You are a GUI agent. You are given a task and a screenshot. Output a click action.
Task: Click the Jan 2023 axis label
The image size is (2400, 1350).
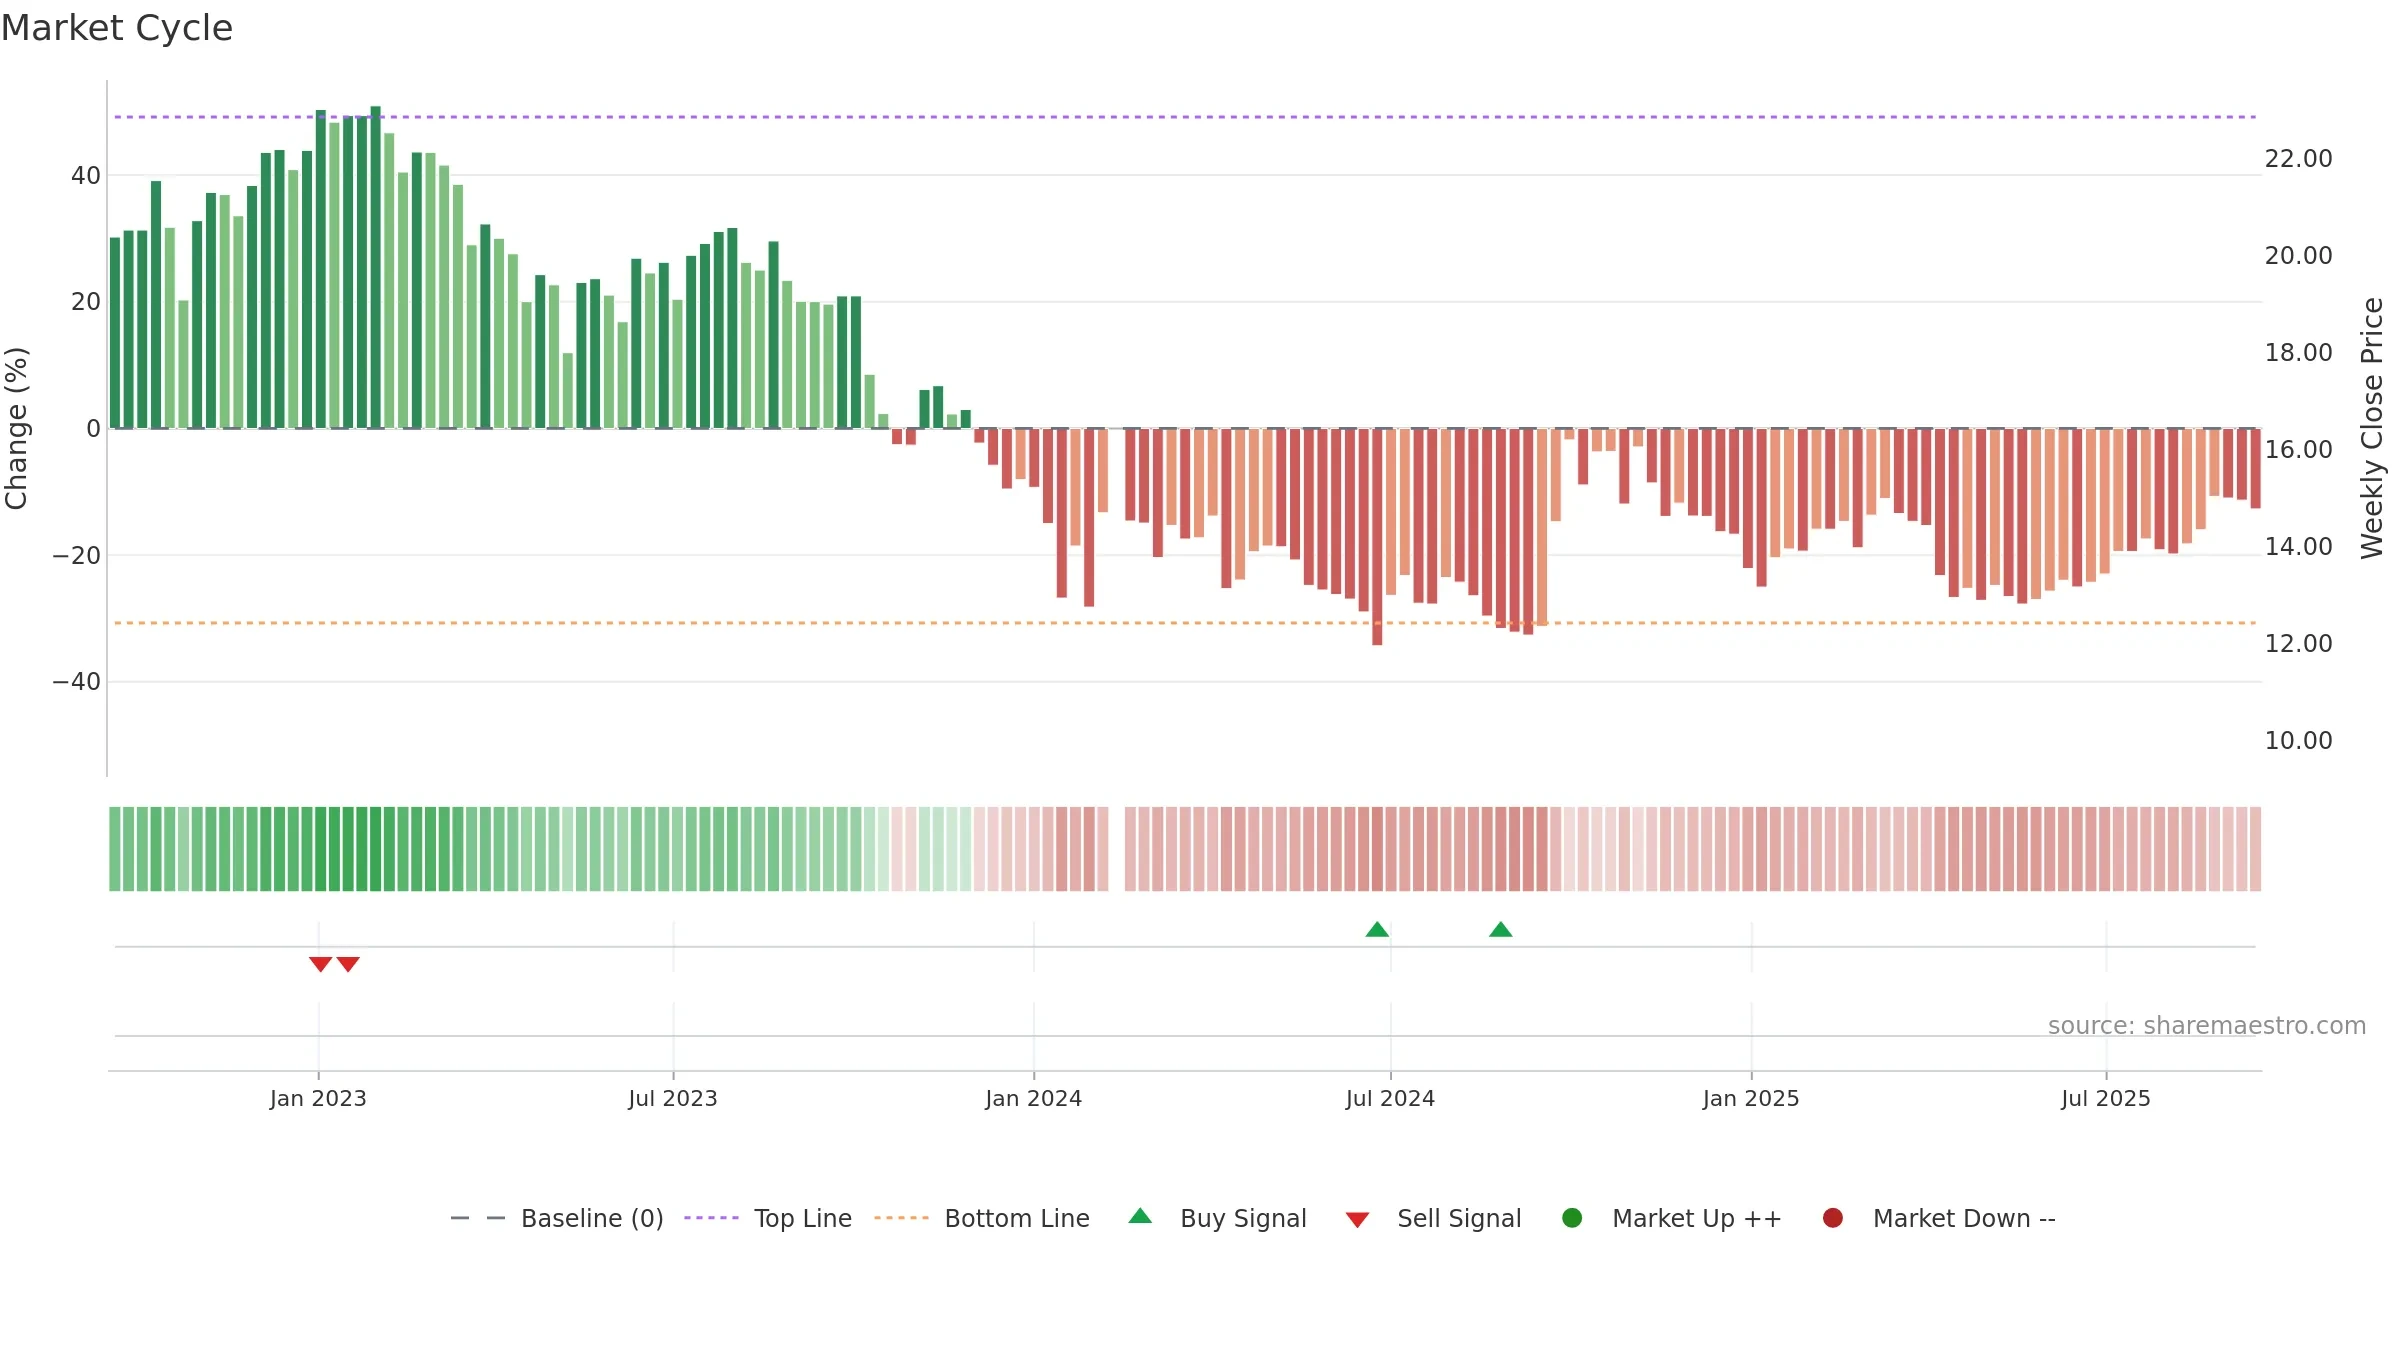click(318, 1099)
